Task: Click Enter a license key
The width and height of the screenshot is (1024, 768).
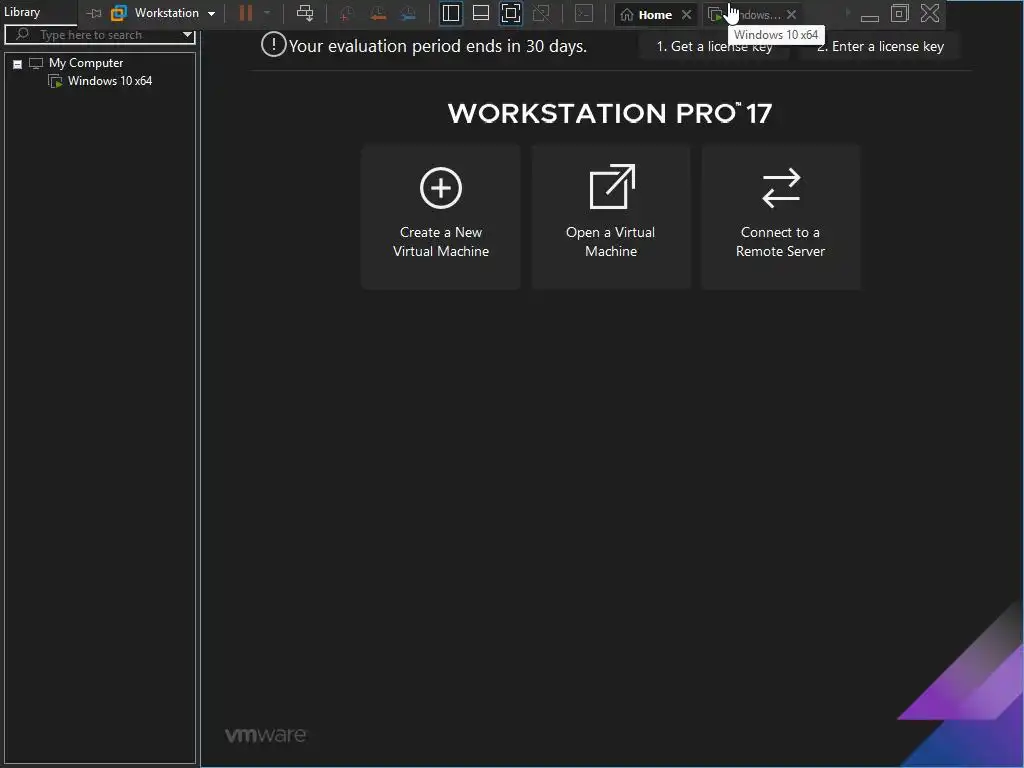Action: pos(880,46)
